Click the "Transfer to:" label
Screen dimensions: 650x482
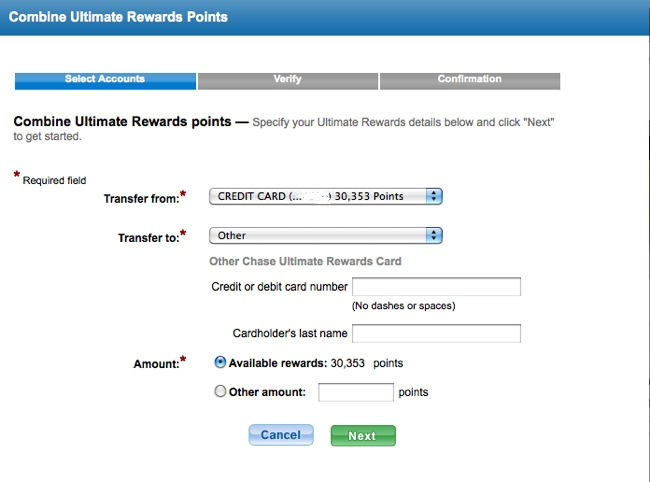click(148, 238)
